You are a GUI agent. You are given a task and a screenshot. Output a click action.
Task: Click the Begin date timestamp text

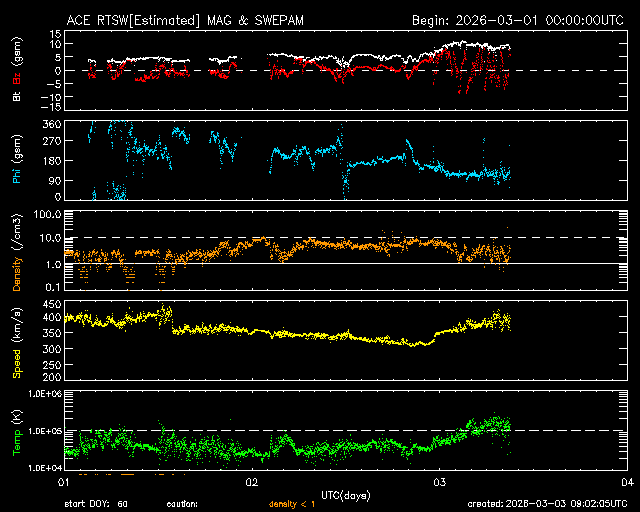[x=518, y=20]
